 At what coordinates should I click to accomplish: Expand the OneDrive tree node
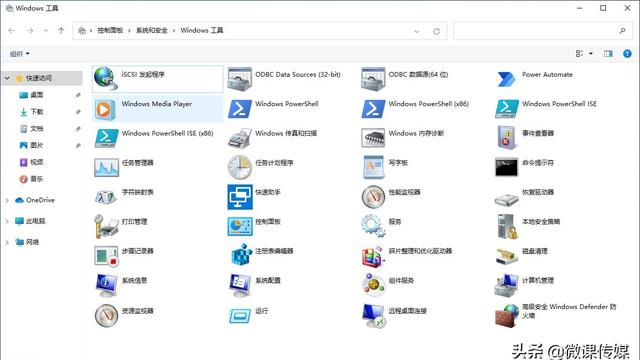[7, 200]
